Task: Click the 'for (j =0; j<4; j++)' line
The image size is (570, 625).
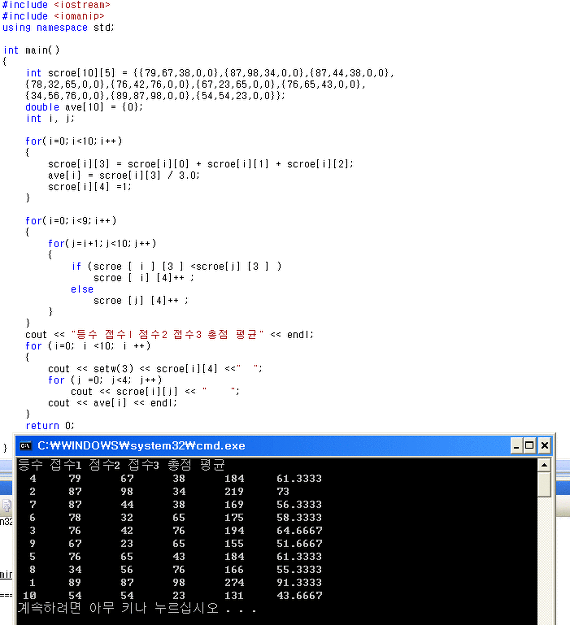Action: [105, 380]
